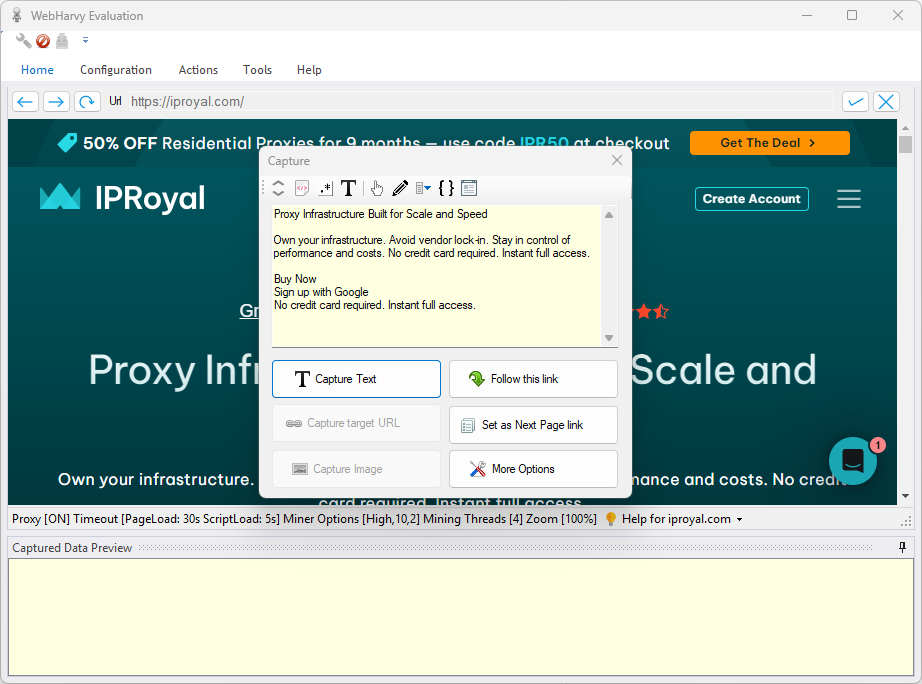Image resolution: width=922 pixels, height=684 pixels.
Task: Expand the Help for iproyal.com dropdown
Action: 740,520
